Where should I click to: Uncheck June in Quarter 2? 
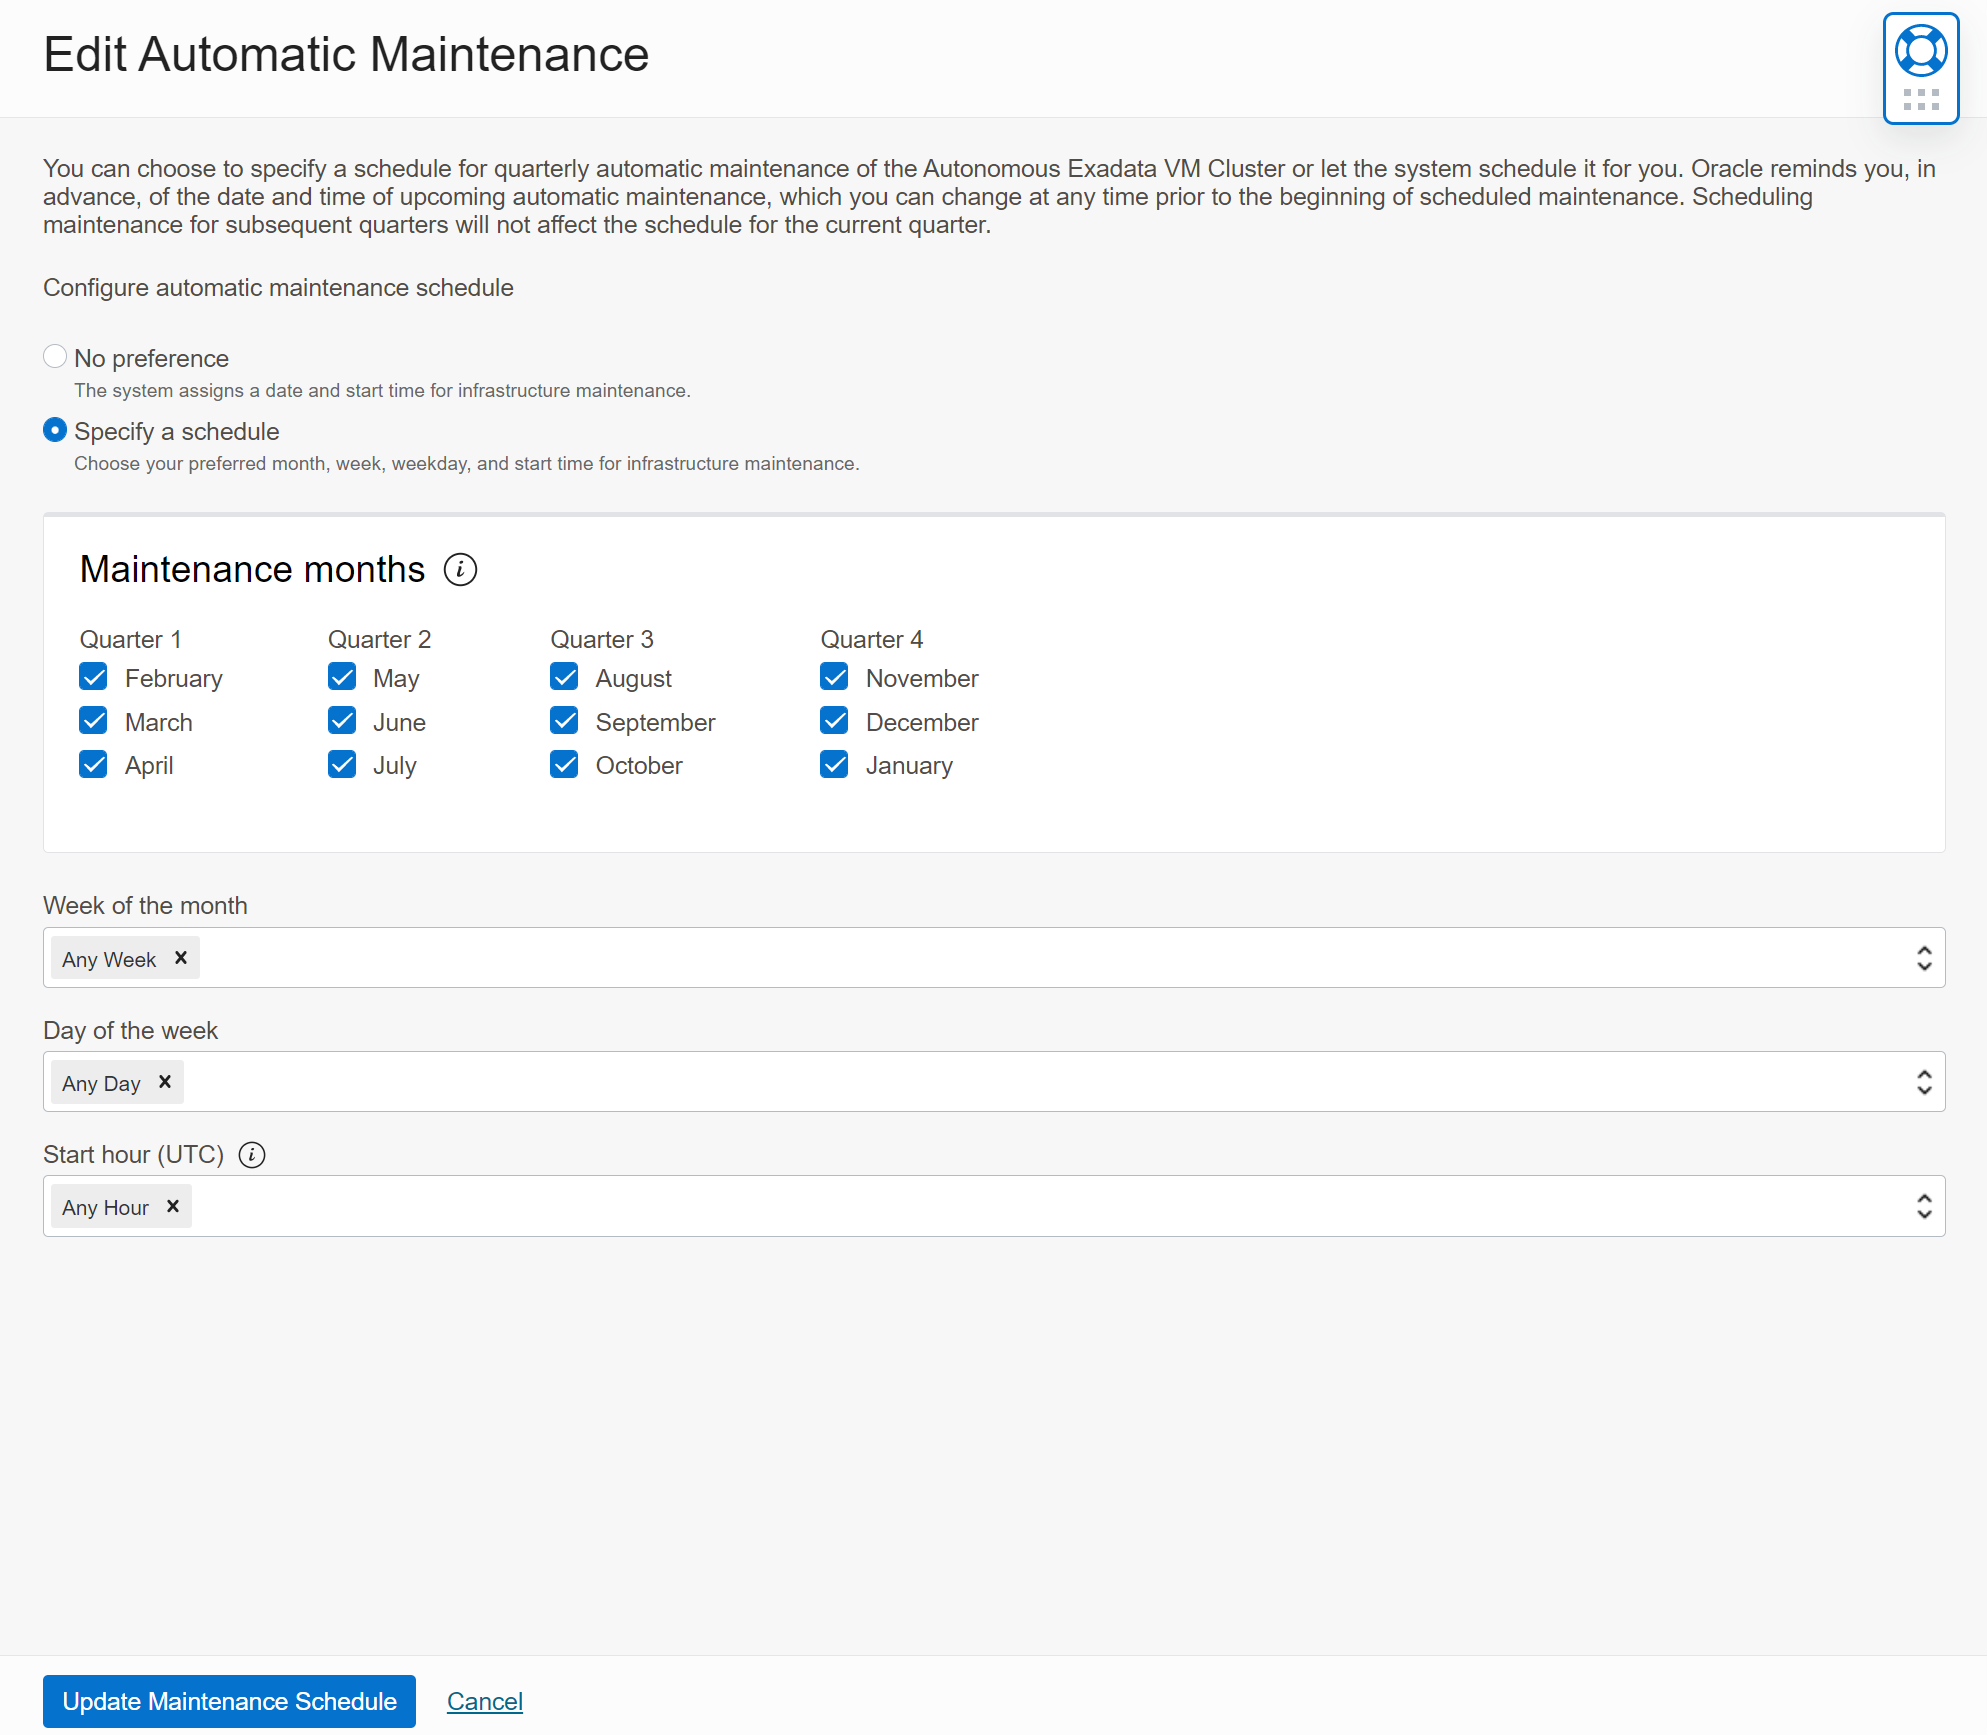342,720
